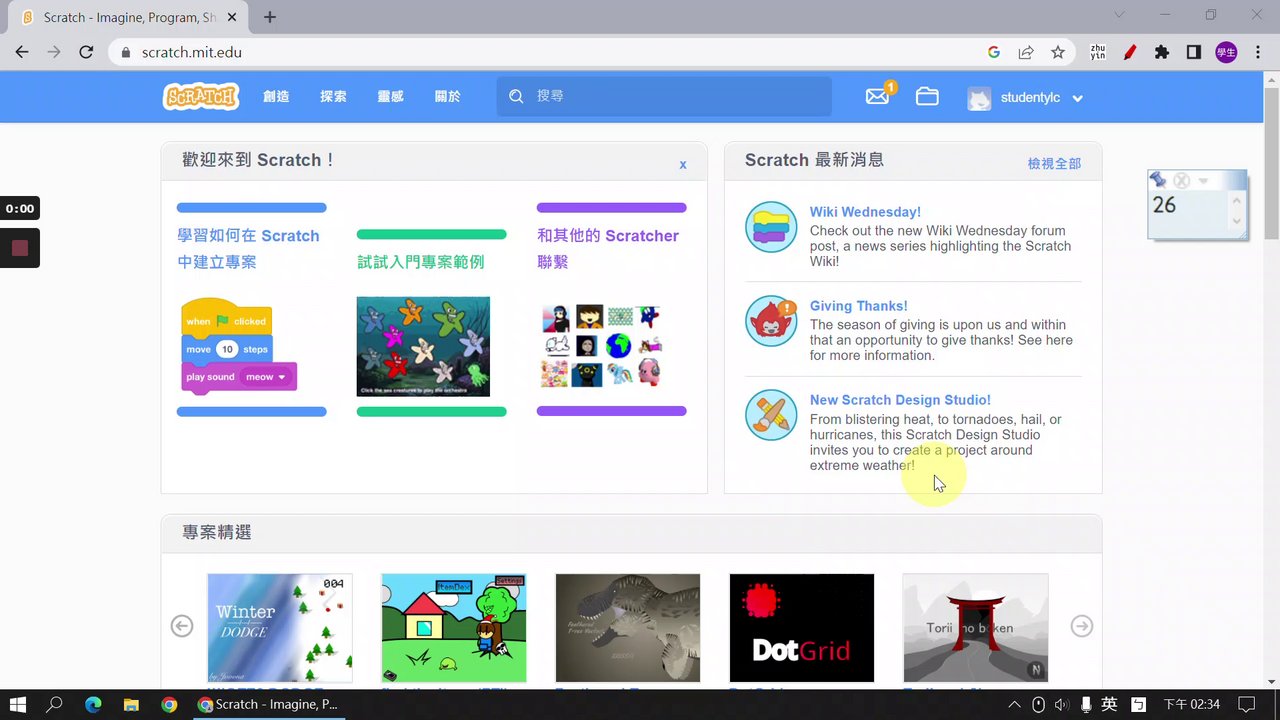Open the Torii project thumbnail
Image resolution: width=1280 pixels, height=720 pixels.
[x=975, y=628]
